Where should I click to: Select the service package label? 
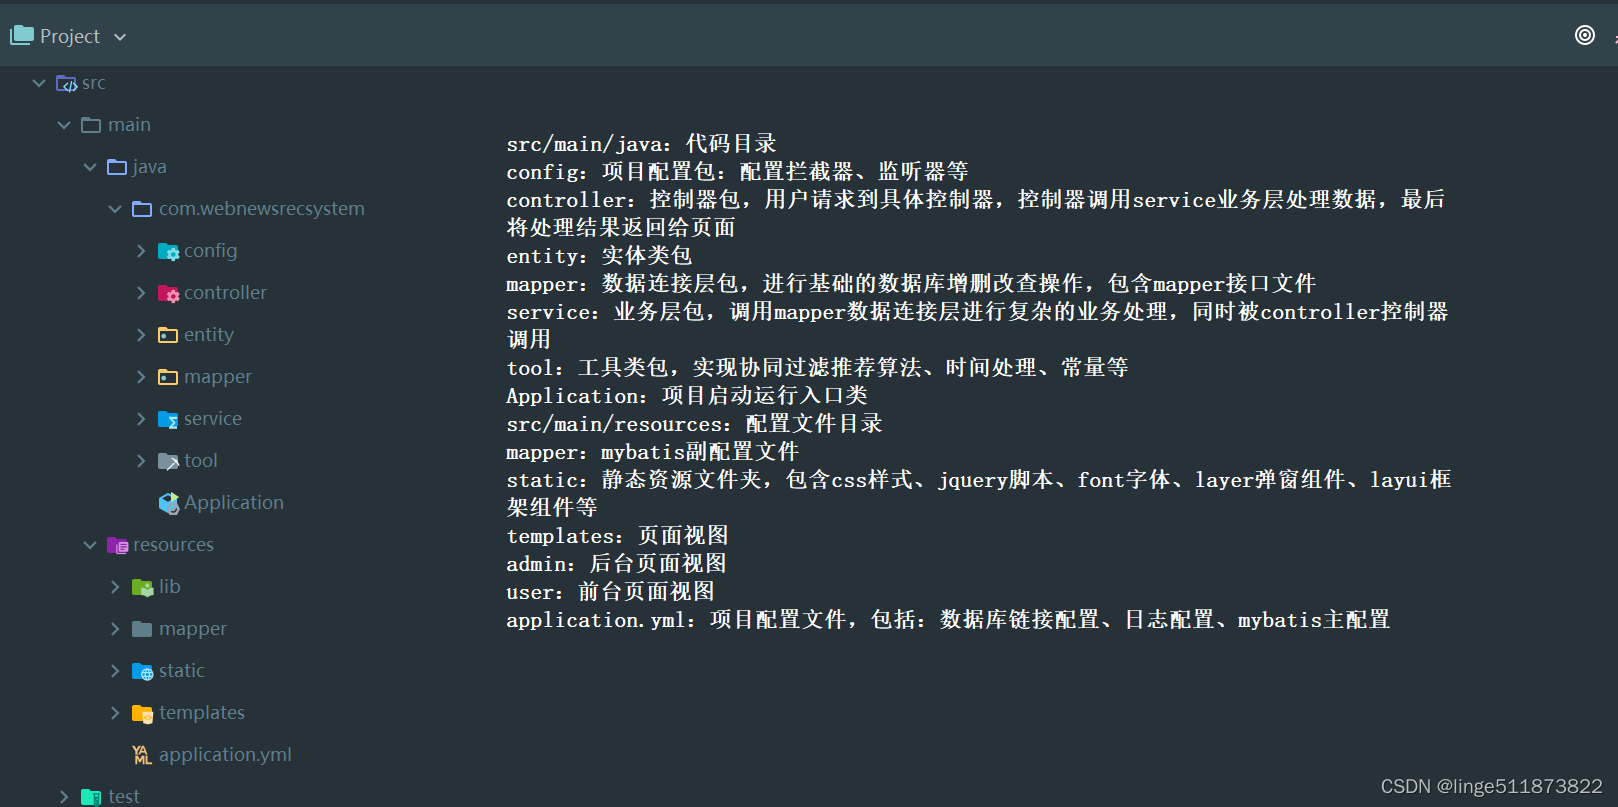(x=213, y=419)
